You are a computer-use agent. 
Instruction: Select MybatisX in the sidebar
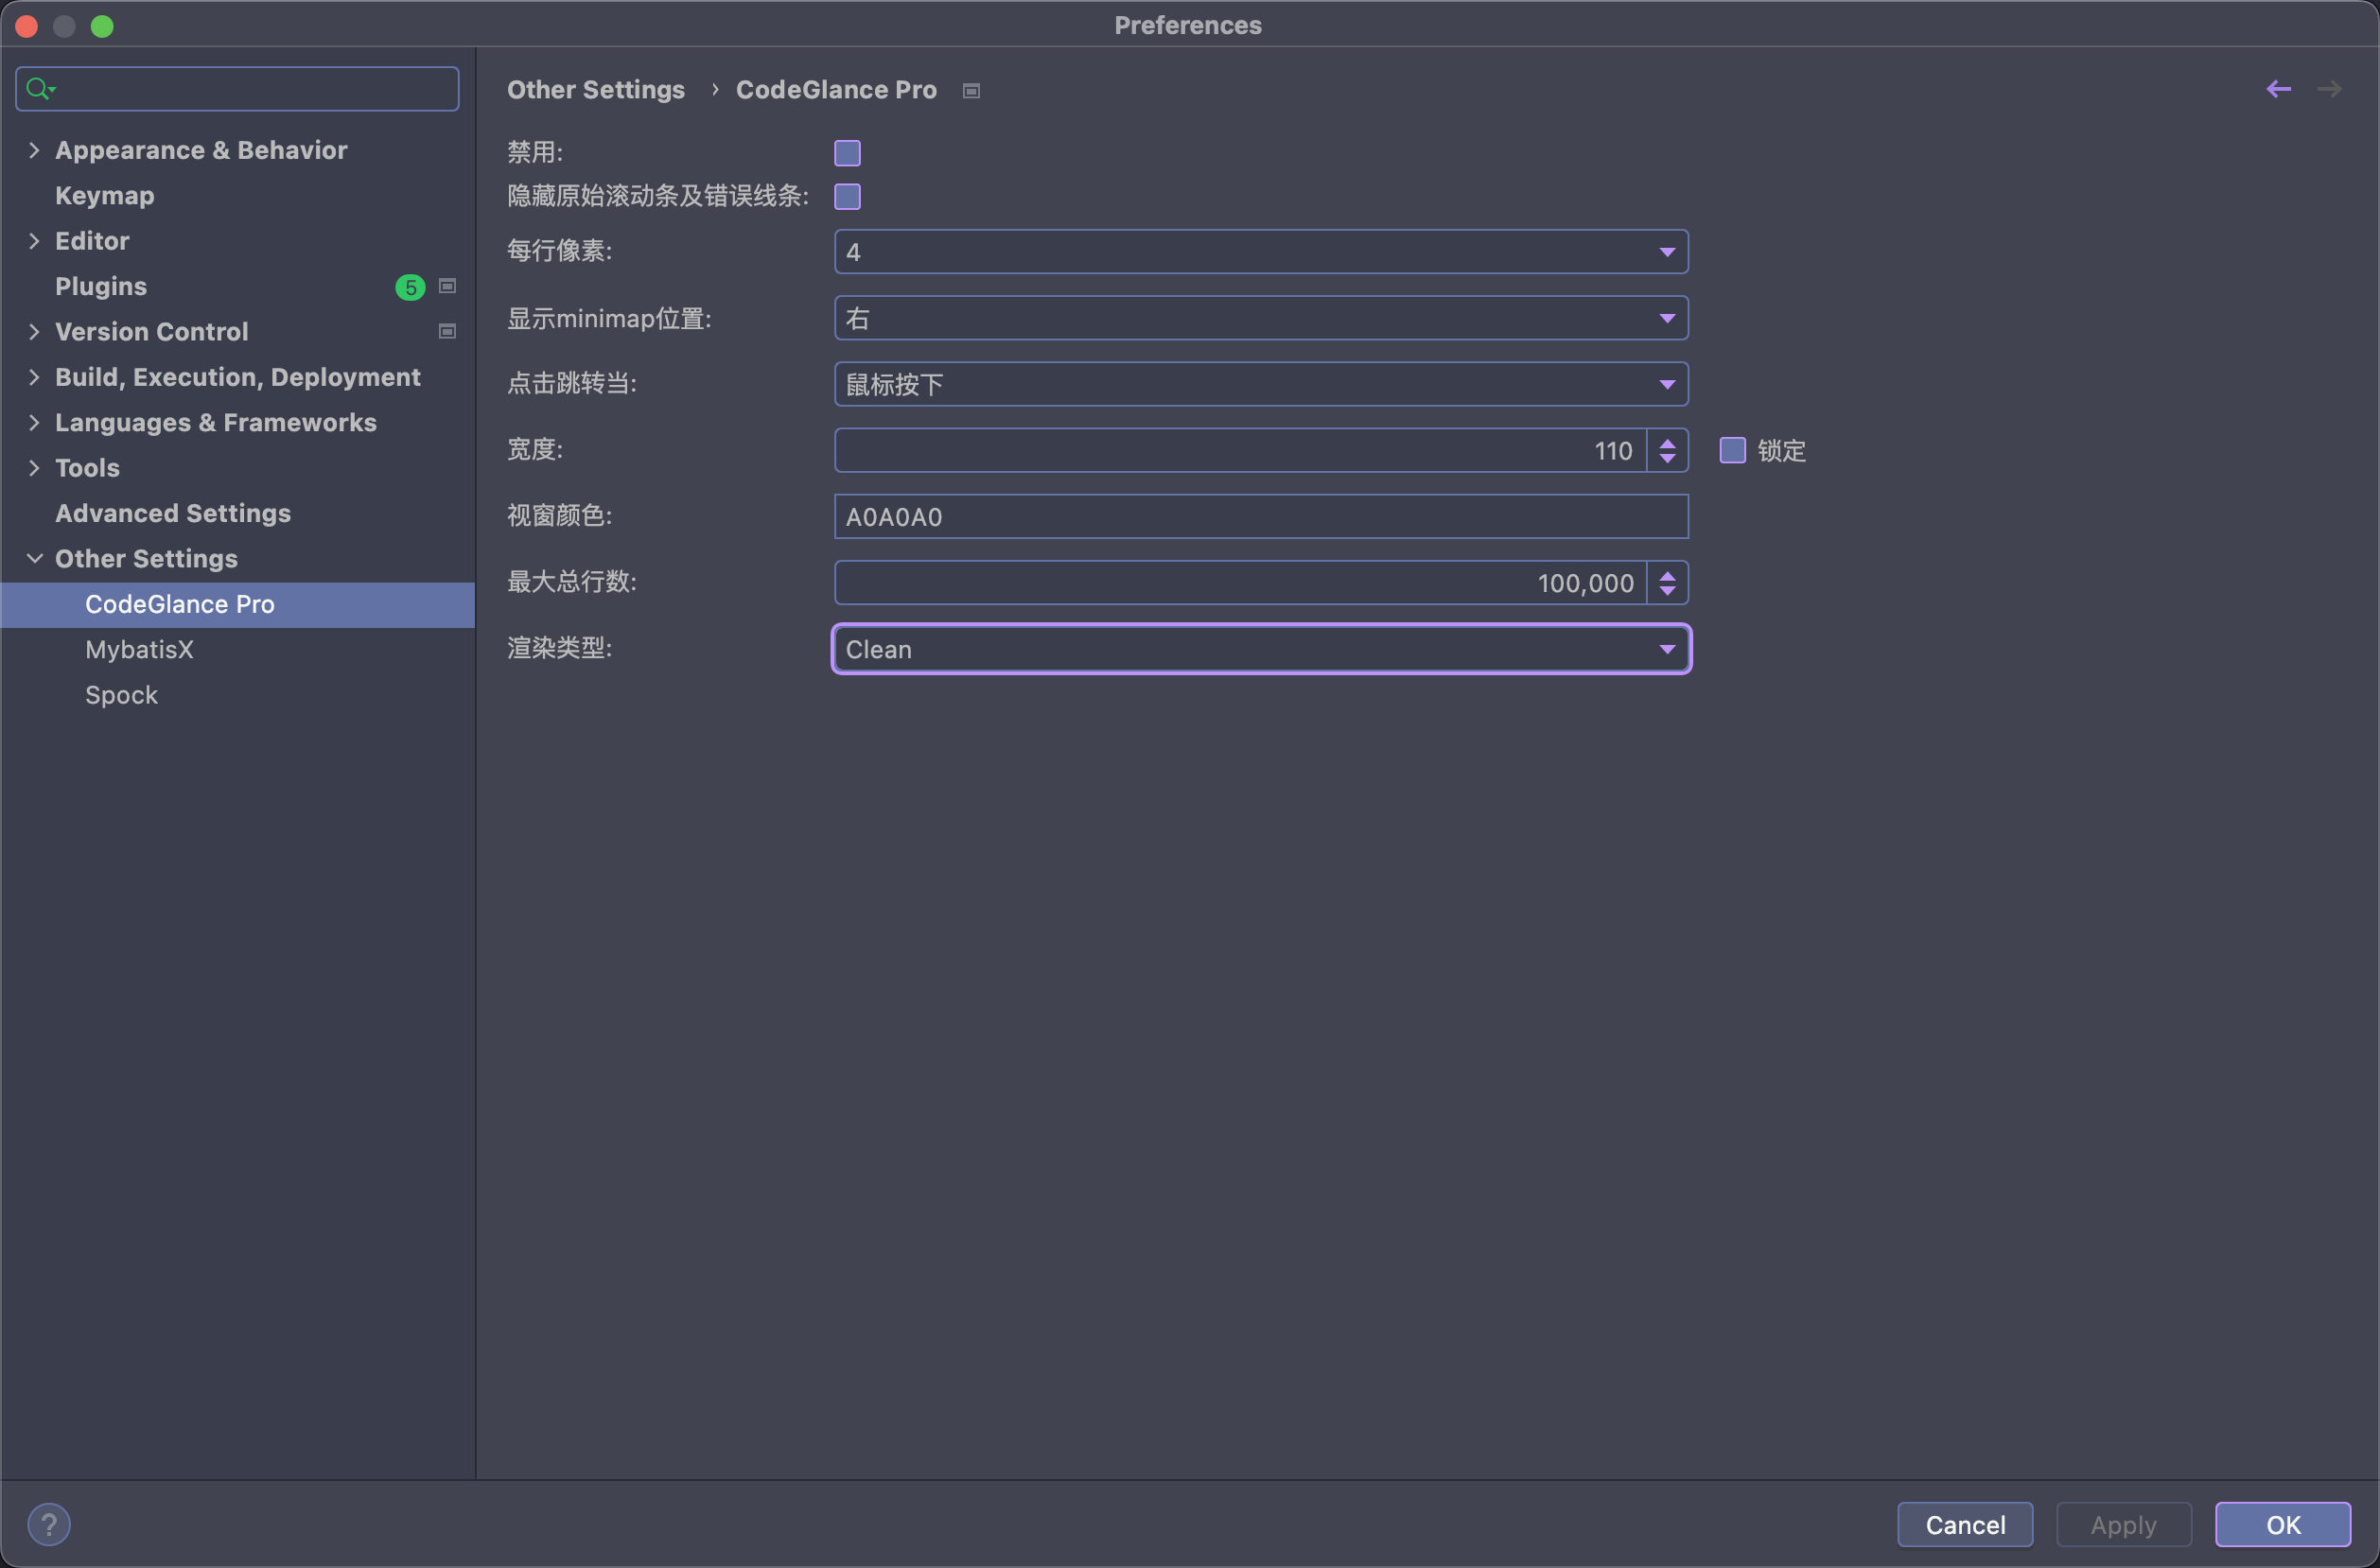139,649
